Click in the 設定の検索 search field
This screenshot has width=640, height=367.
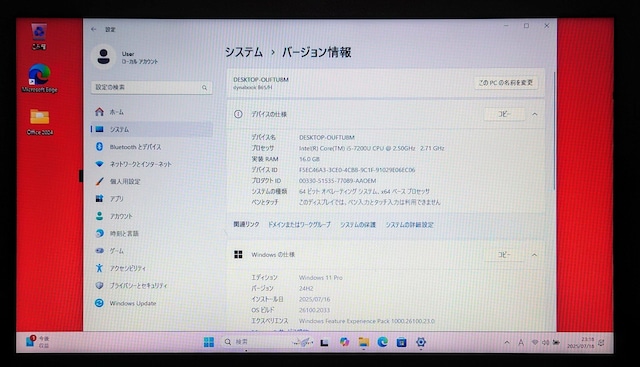click(x=151, y=87)
